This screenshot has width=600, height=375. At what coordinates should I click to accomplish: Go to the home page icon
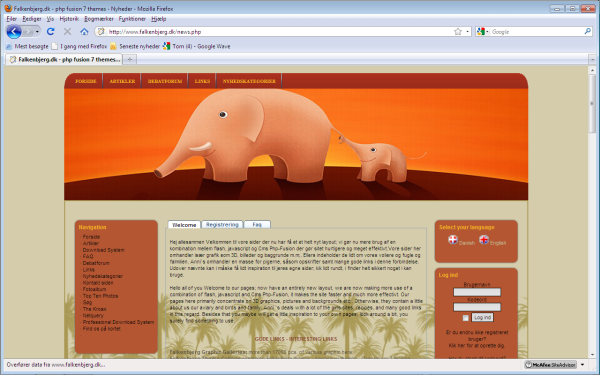(84, 31)
